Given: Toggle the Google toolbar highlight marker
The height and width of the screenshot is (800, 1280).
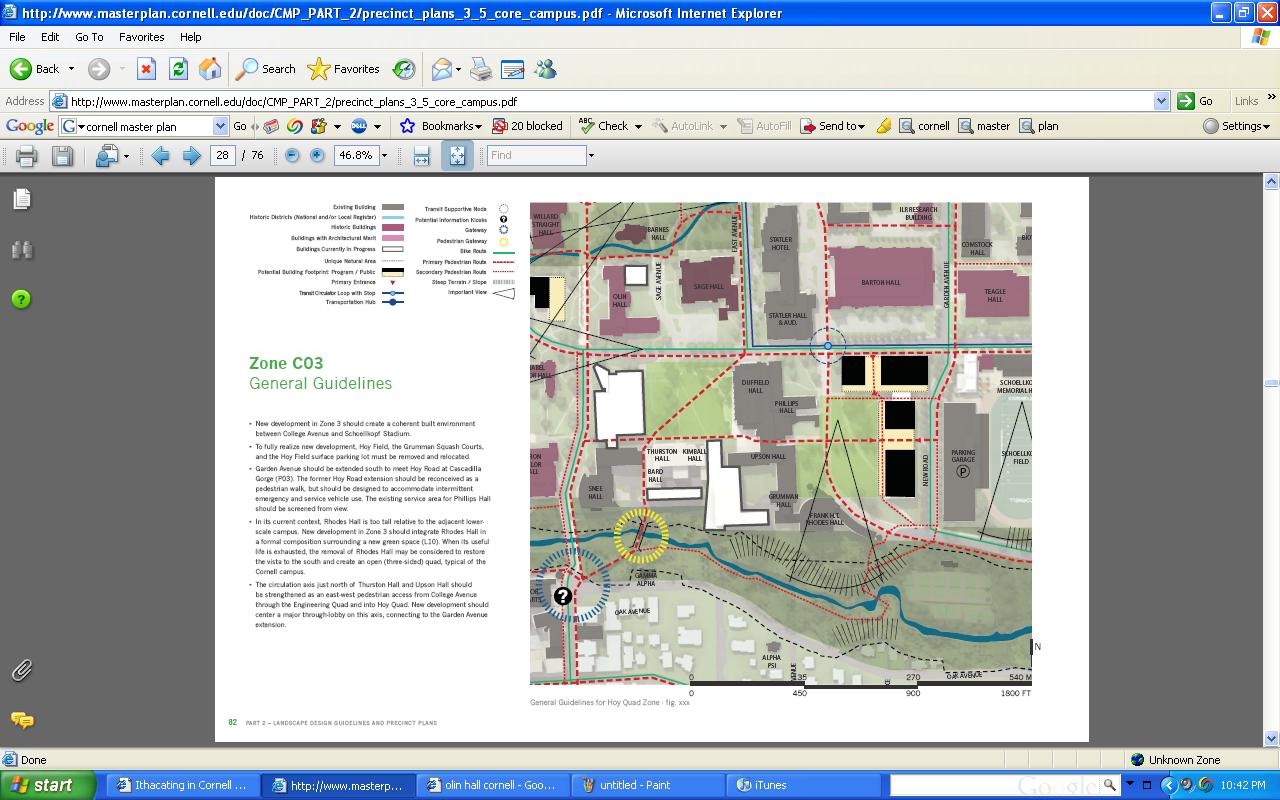Looking at the screenshot, I should [x=883, y=127].
